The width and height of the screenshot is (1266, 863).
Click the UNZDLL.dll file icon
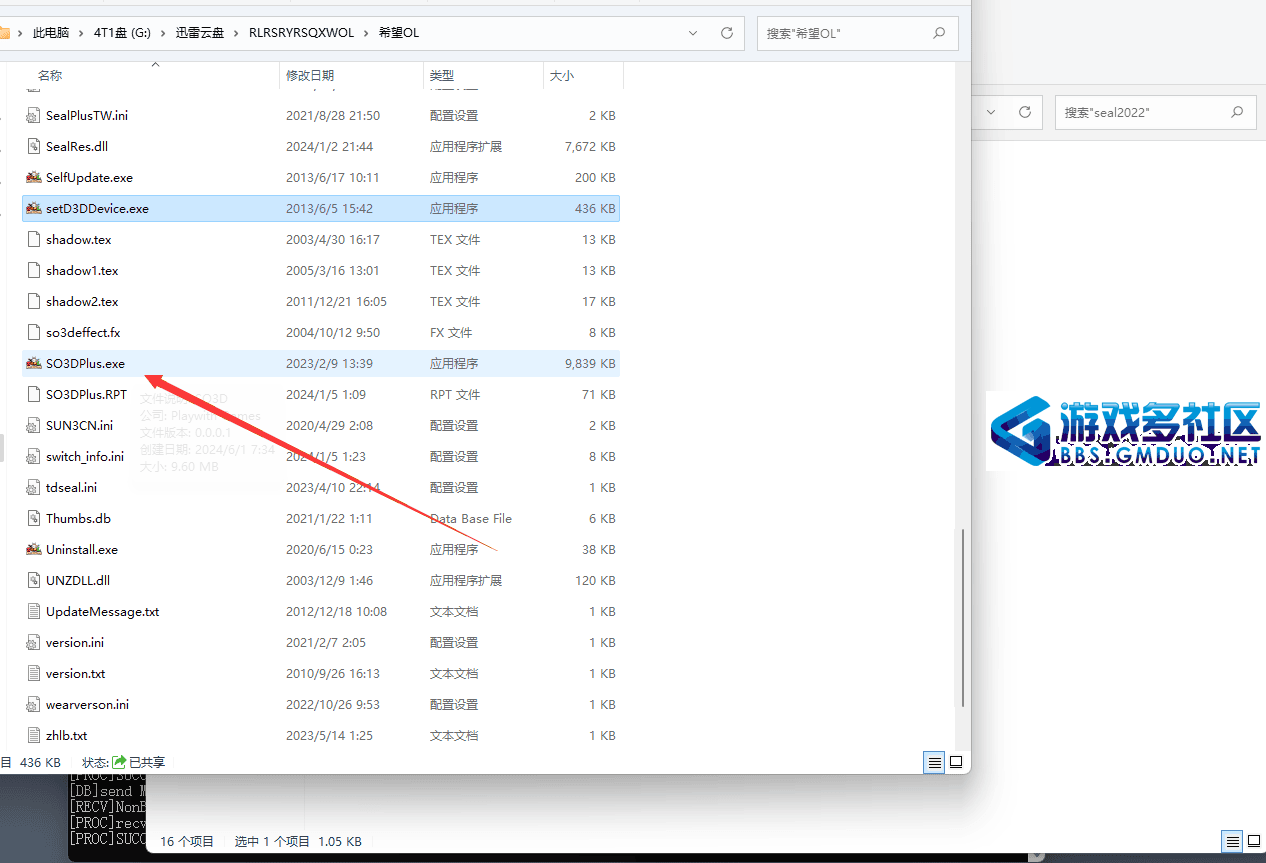(33, 580)
